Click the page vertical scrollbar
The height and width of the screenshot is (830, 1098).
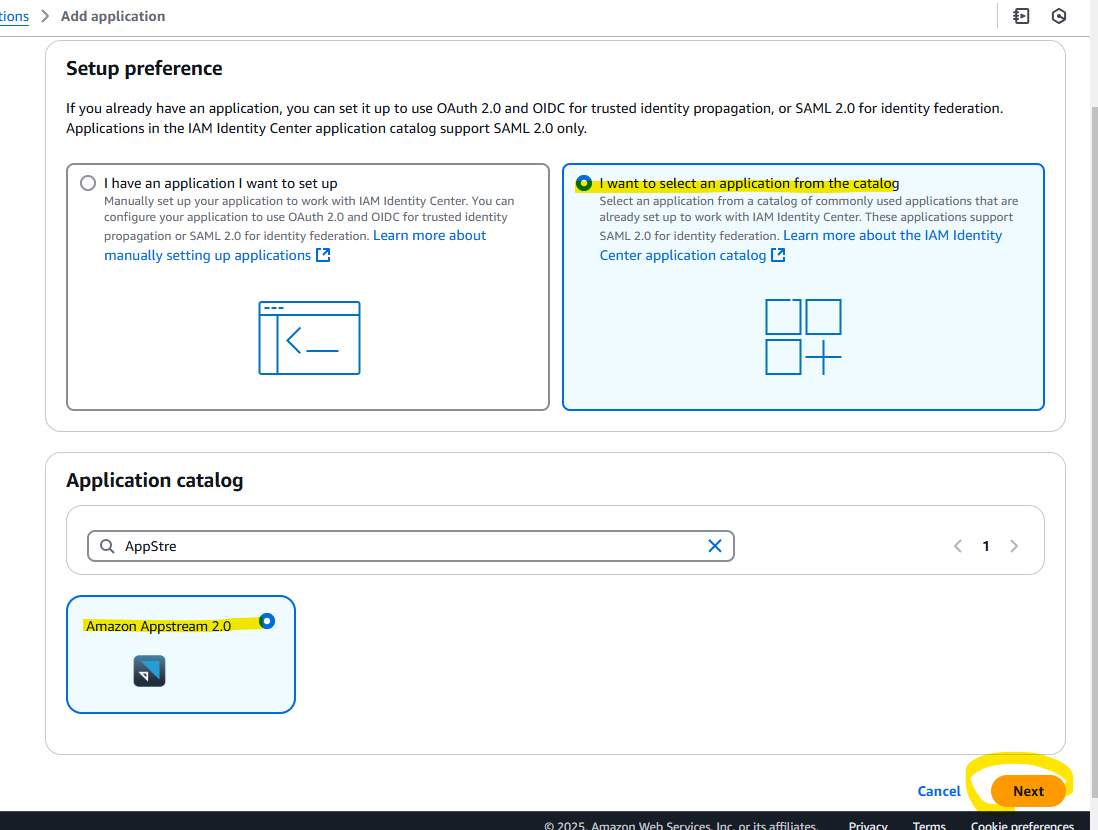tap(1094, 451)
